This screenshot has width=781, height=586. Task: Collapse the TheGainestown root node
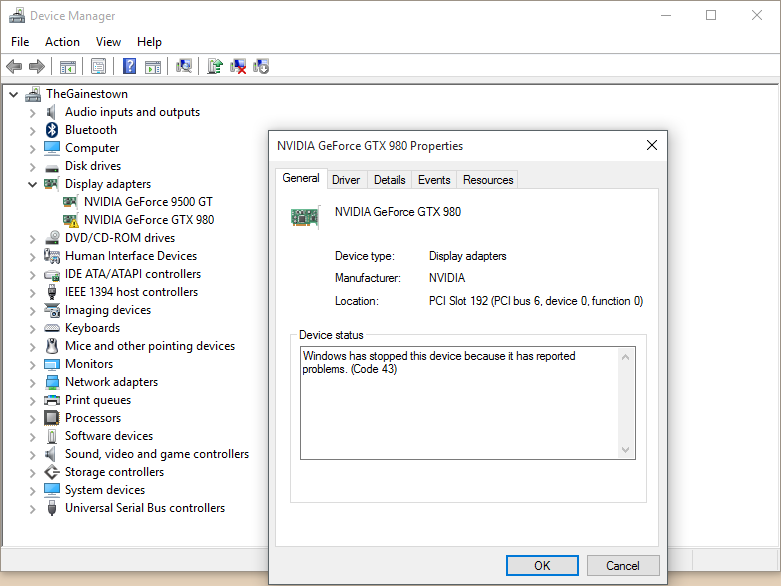pyautogui.click(x=14, y=94)
